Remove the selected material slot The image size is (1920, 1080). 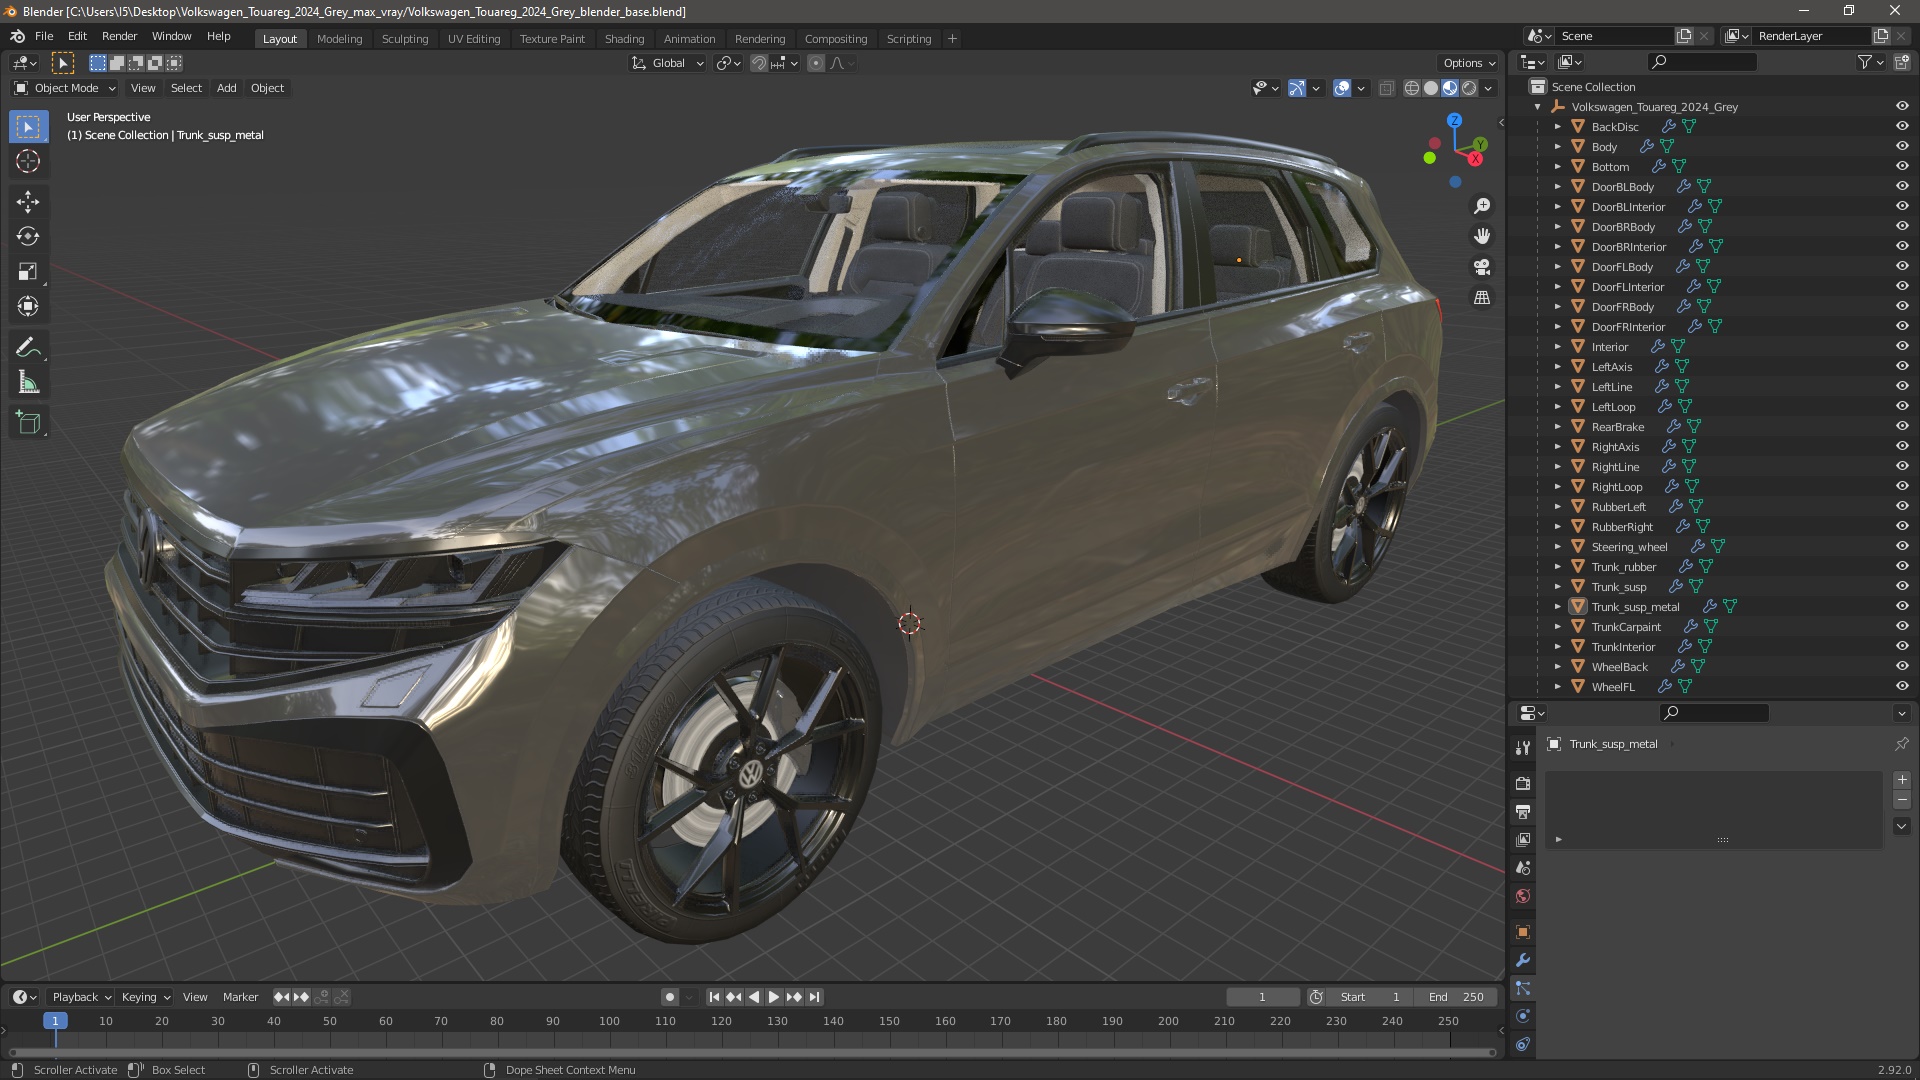[1902, 800]
